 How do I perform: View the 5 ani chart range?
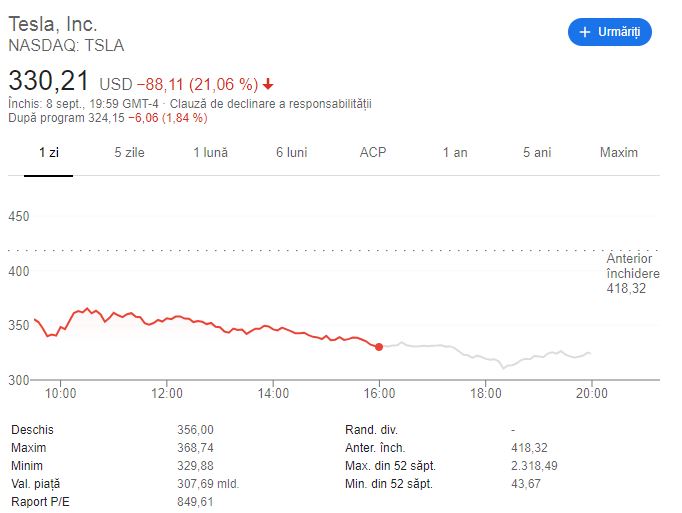click(536, 152)
